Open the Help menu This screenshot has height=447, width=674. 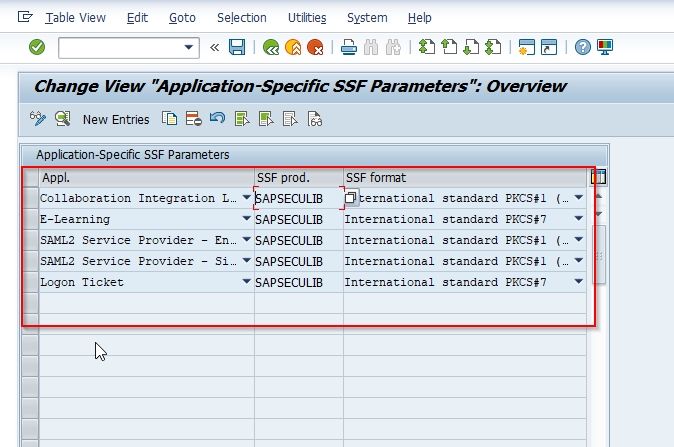coord(420,18)
